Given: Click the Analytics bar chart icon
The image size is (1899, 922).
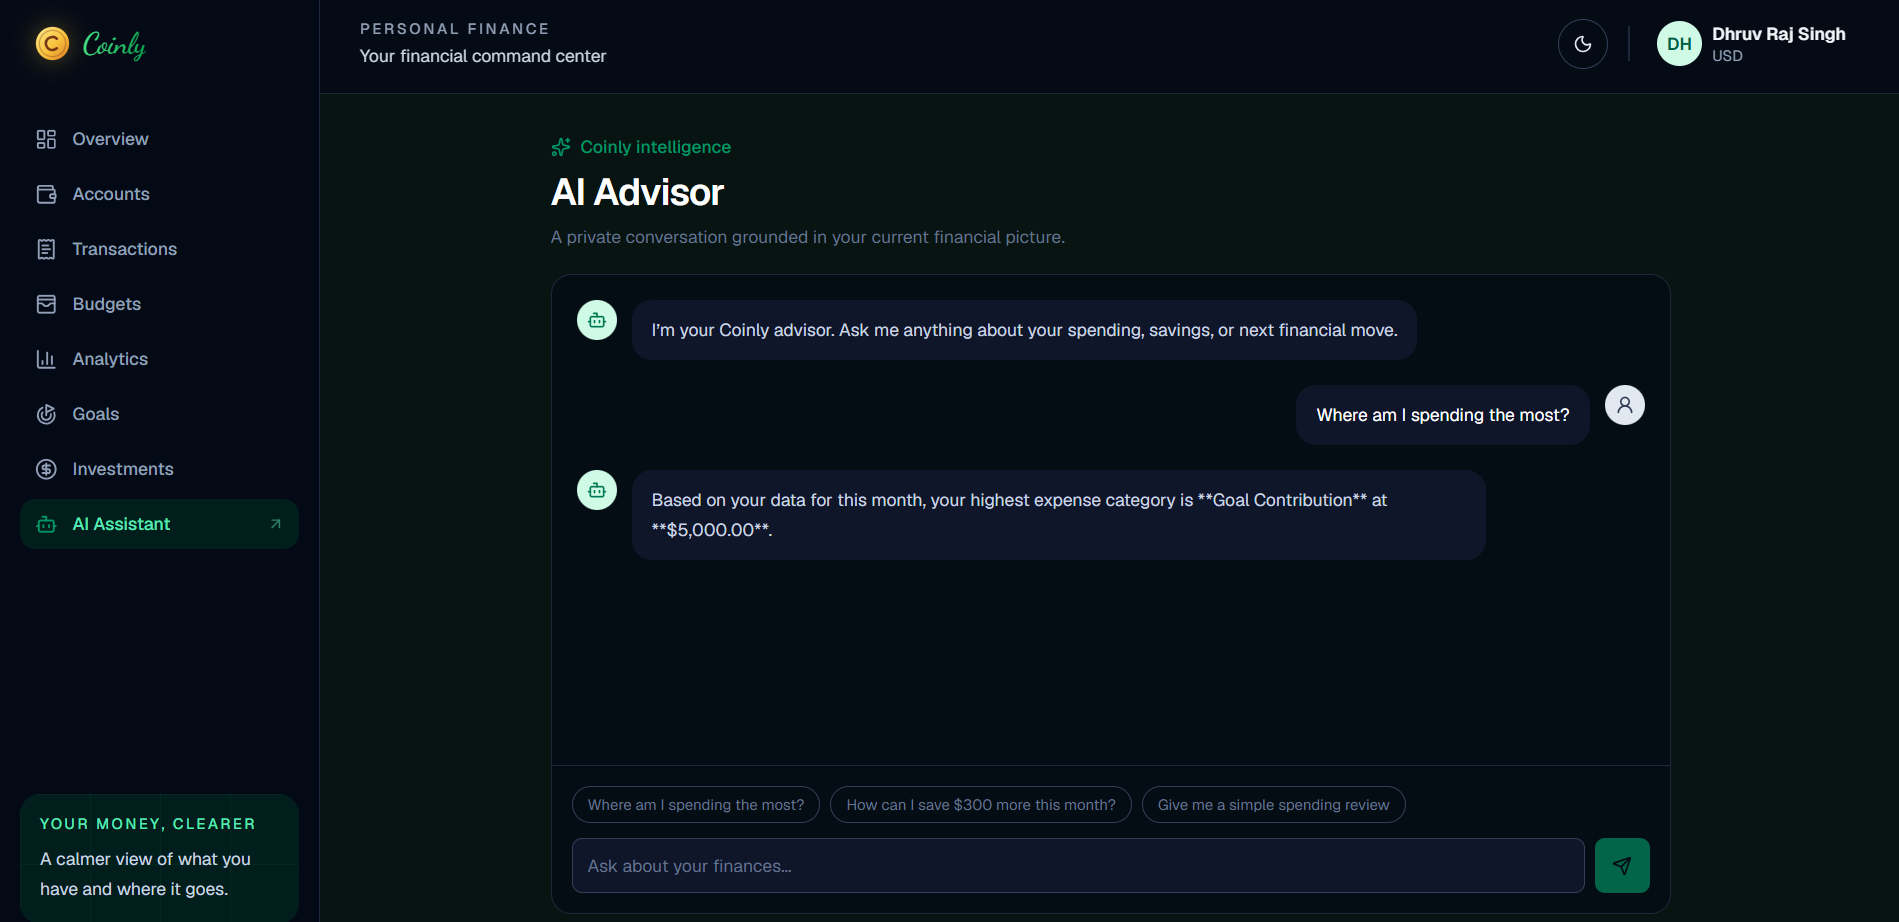Looking at the screenshot, I should pyautogui.click(x=46, y=359).
